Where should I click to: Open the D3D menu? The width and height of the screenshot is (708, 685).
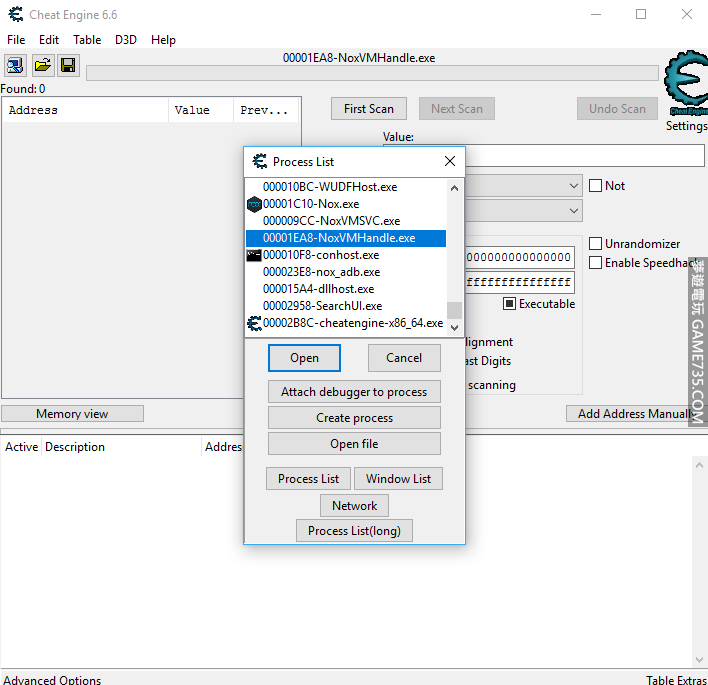click(x=126, y=40)
